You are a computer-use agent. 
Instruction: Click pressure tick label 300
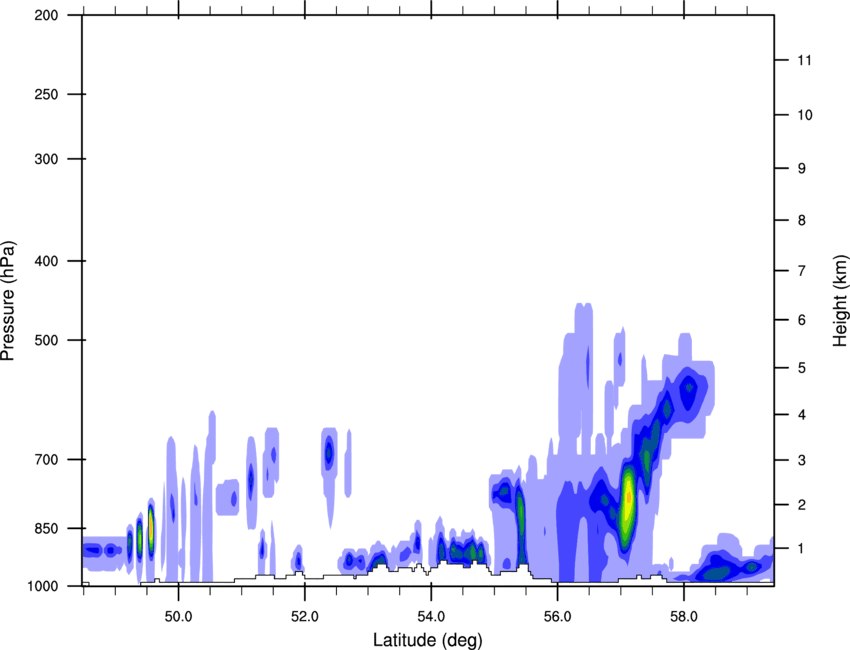coord(46,159)
